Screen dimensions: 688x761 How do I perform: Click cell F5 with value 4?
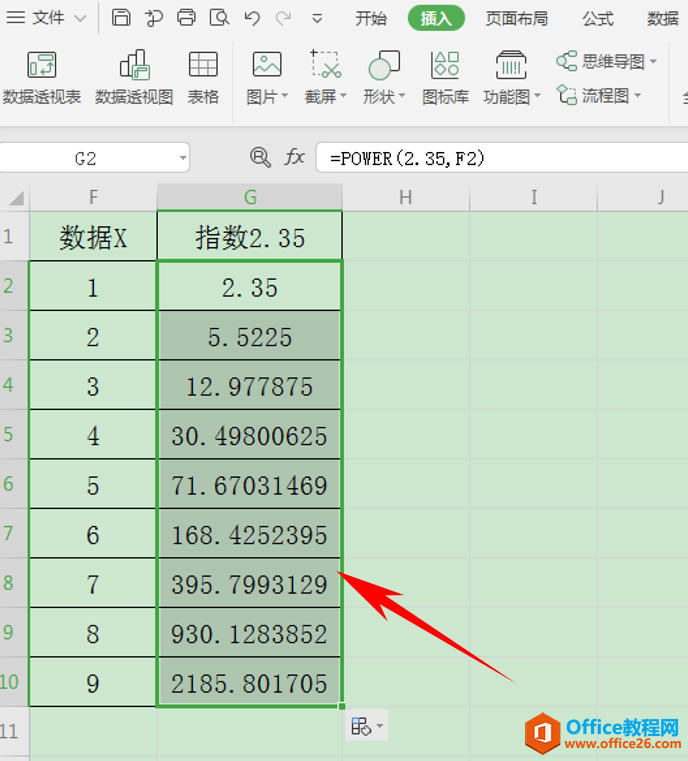[x=93, y=435]
